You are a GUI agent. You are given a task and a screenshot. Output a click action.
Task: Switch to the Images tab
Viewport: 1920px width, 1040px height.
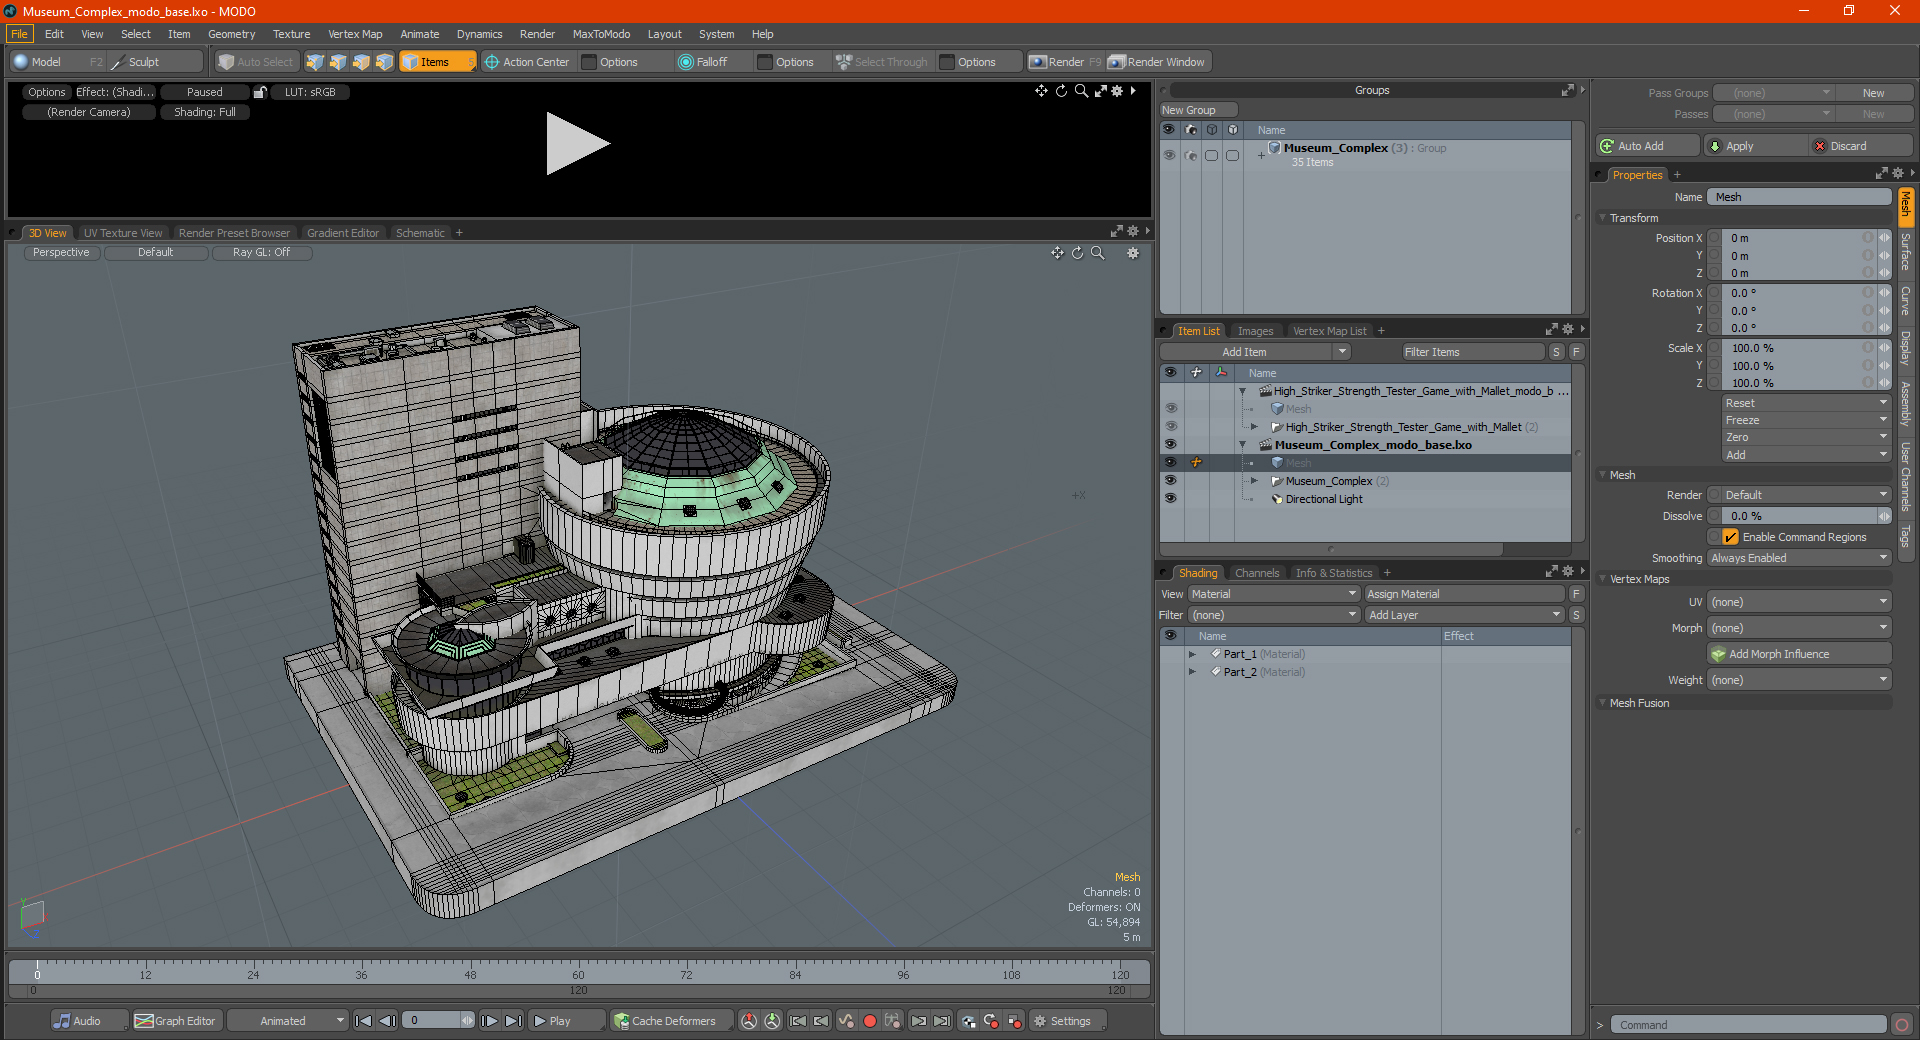[1255, 331]
